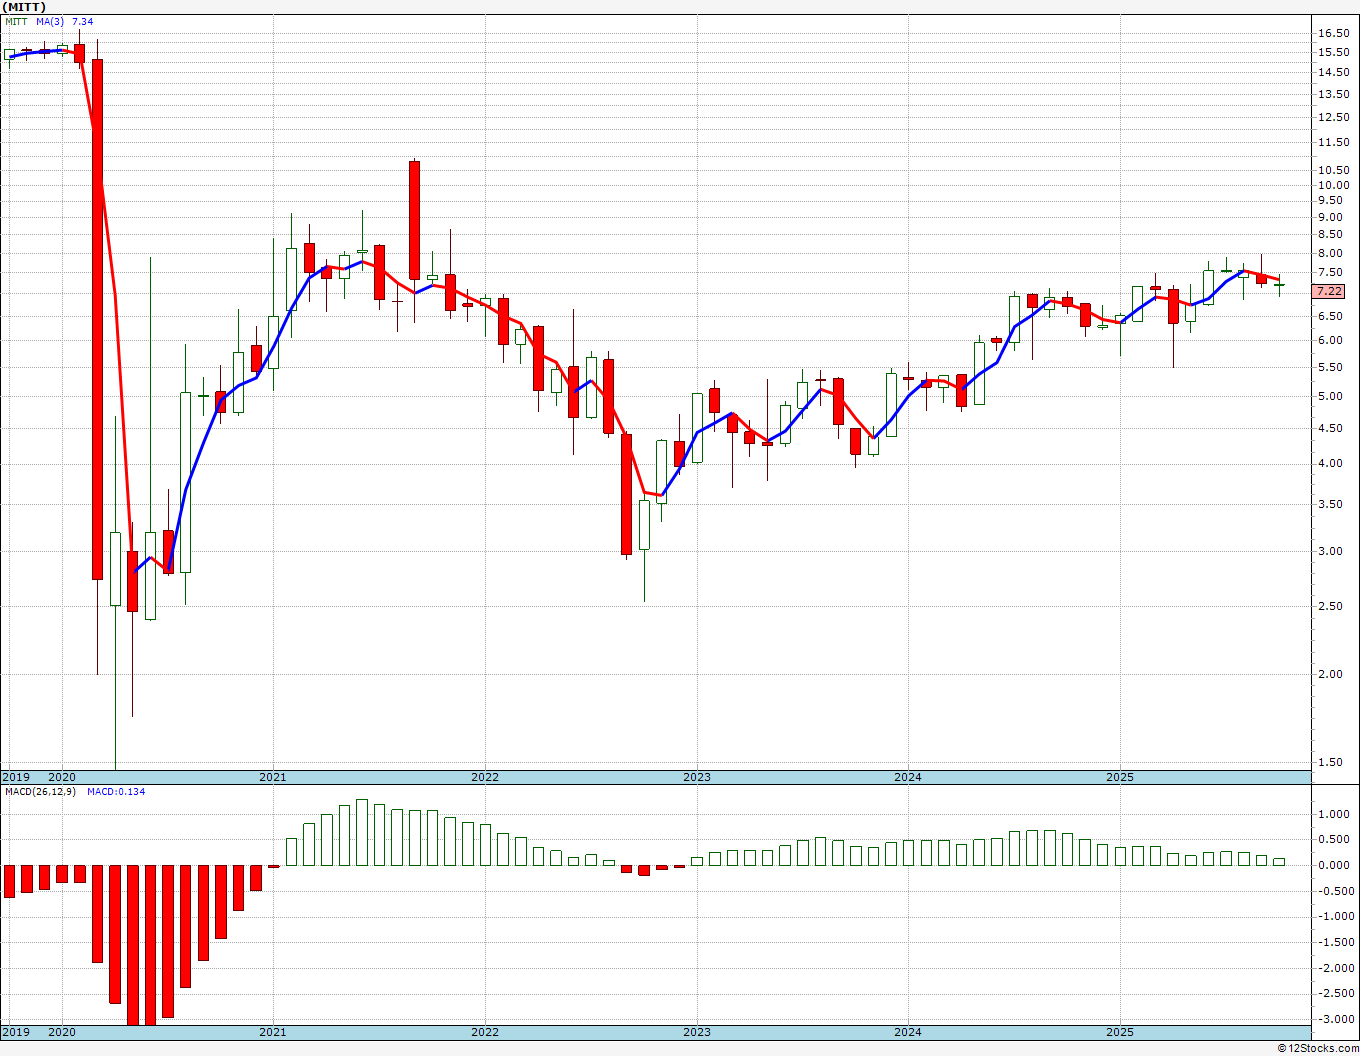Select 2025 on the price chart time axis
This screenshot has height=1056, width=1360.
point(1120,777)
